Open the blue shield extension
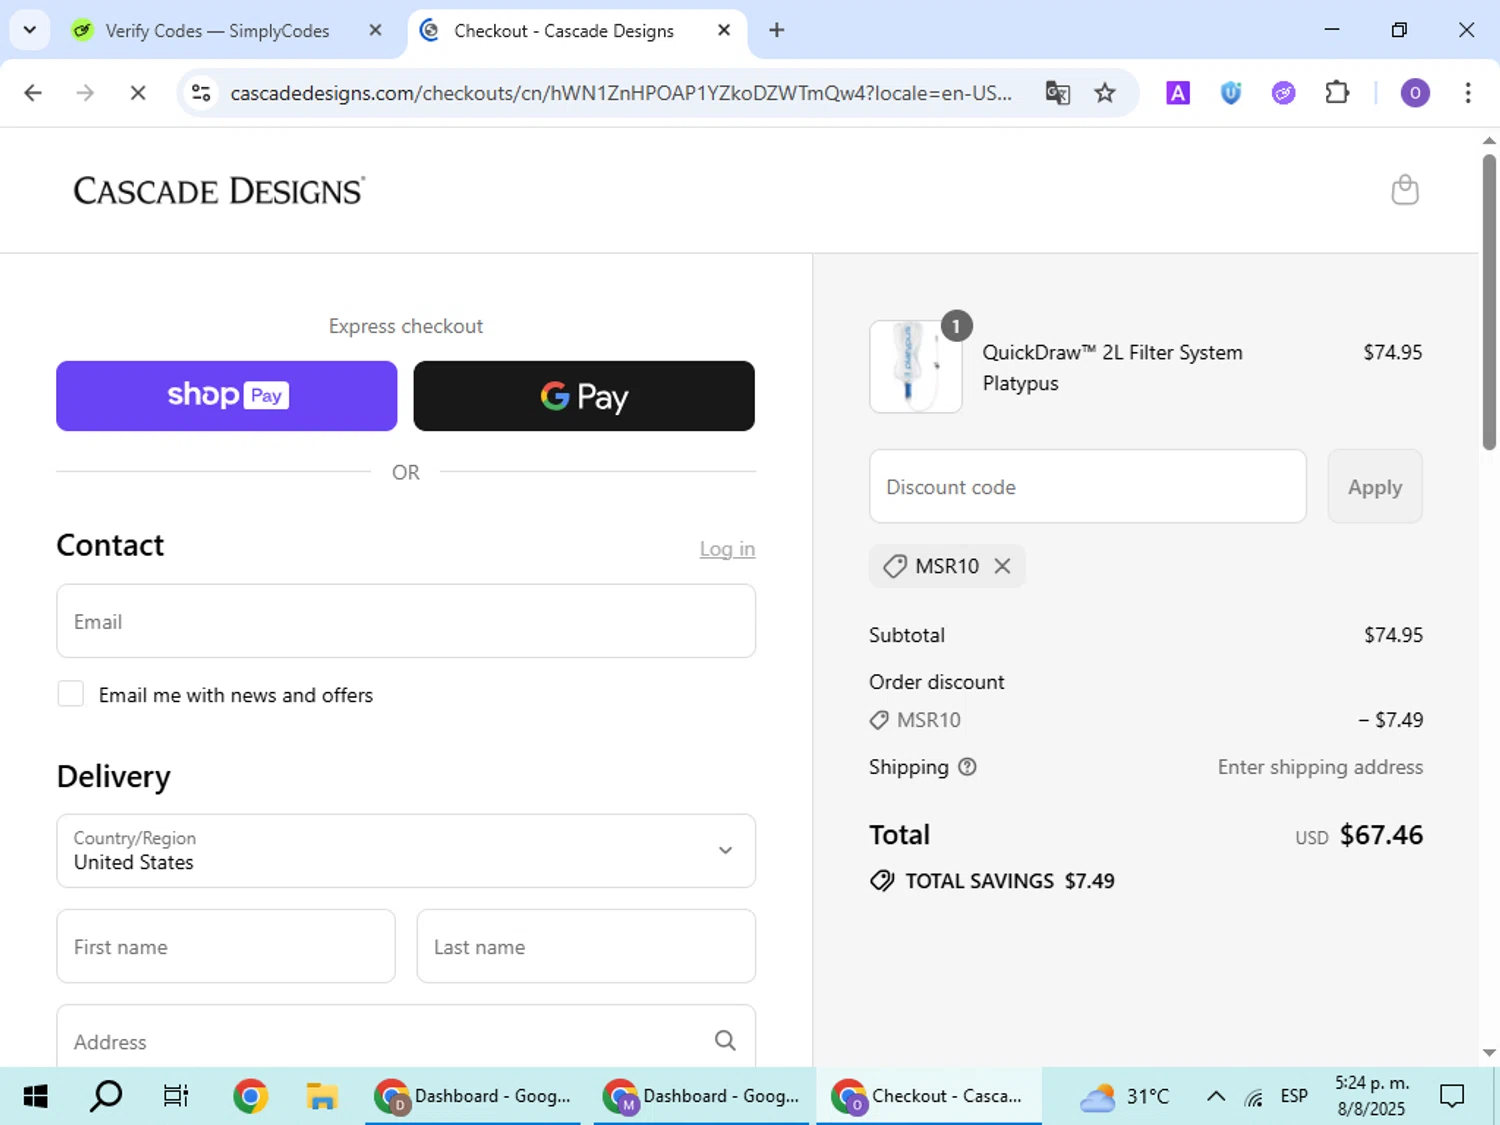Viewport: 1500px width, 1125px height. 1231,93
